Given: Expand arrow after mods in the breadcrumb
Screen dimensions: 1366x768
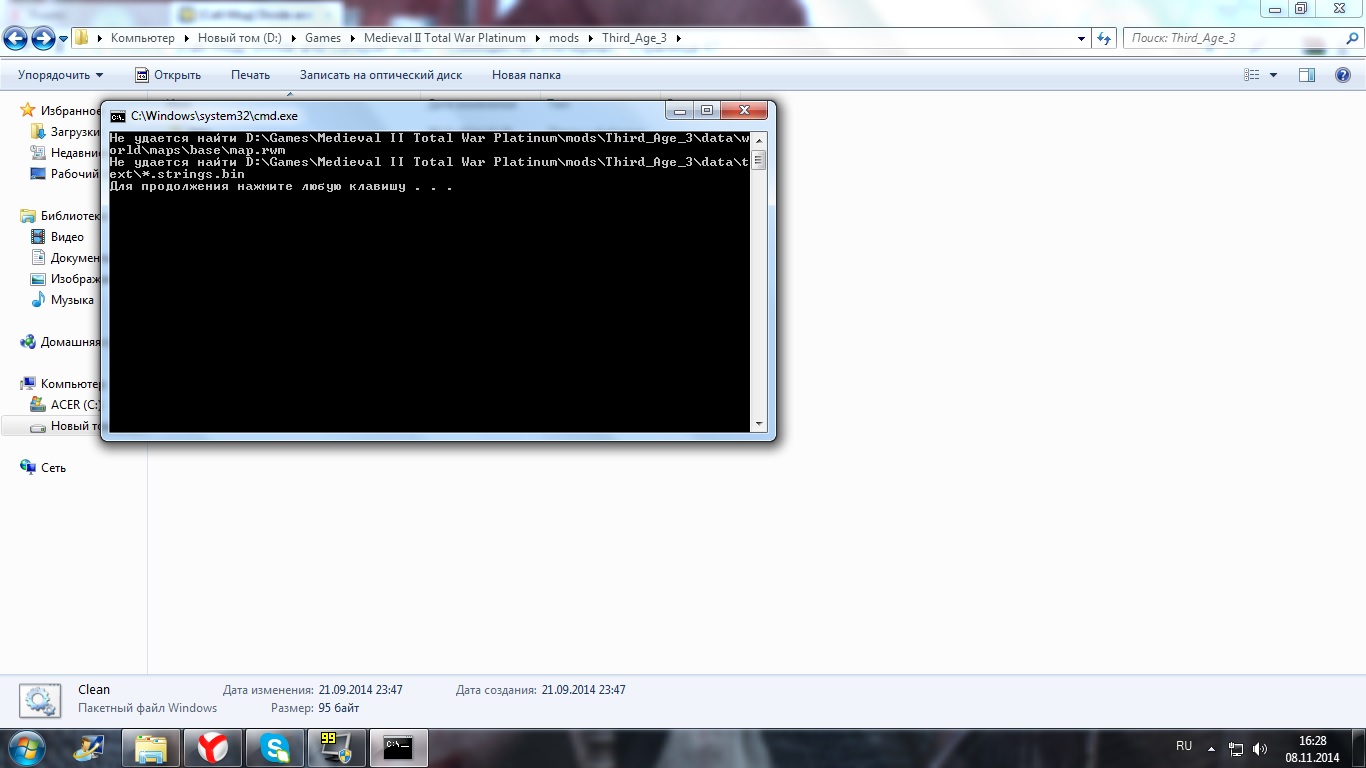Looking at the screenshot, I should click(x=591, y=38).
